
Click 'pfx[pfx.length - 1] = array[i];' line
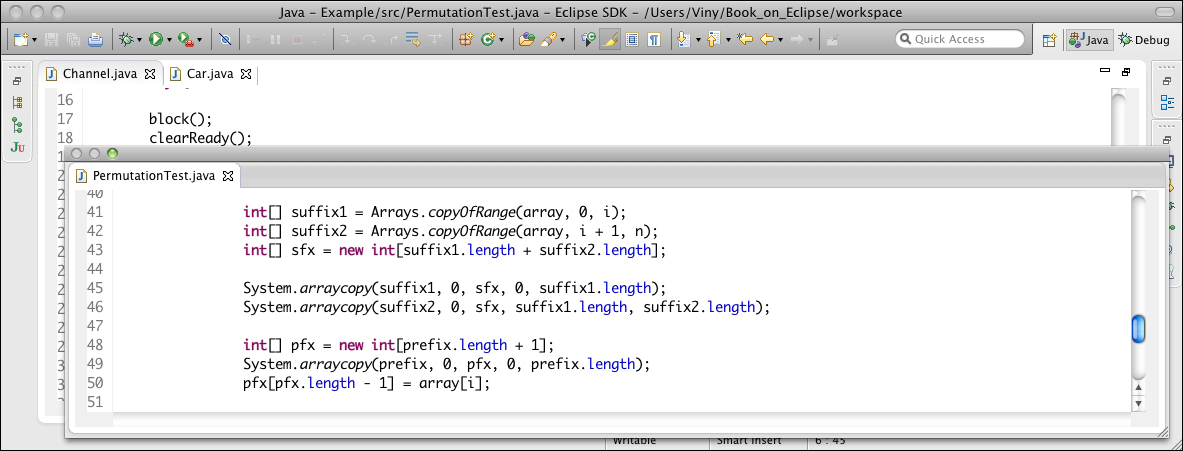(x=367, y=384)
